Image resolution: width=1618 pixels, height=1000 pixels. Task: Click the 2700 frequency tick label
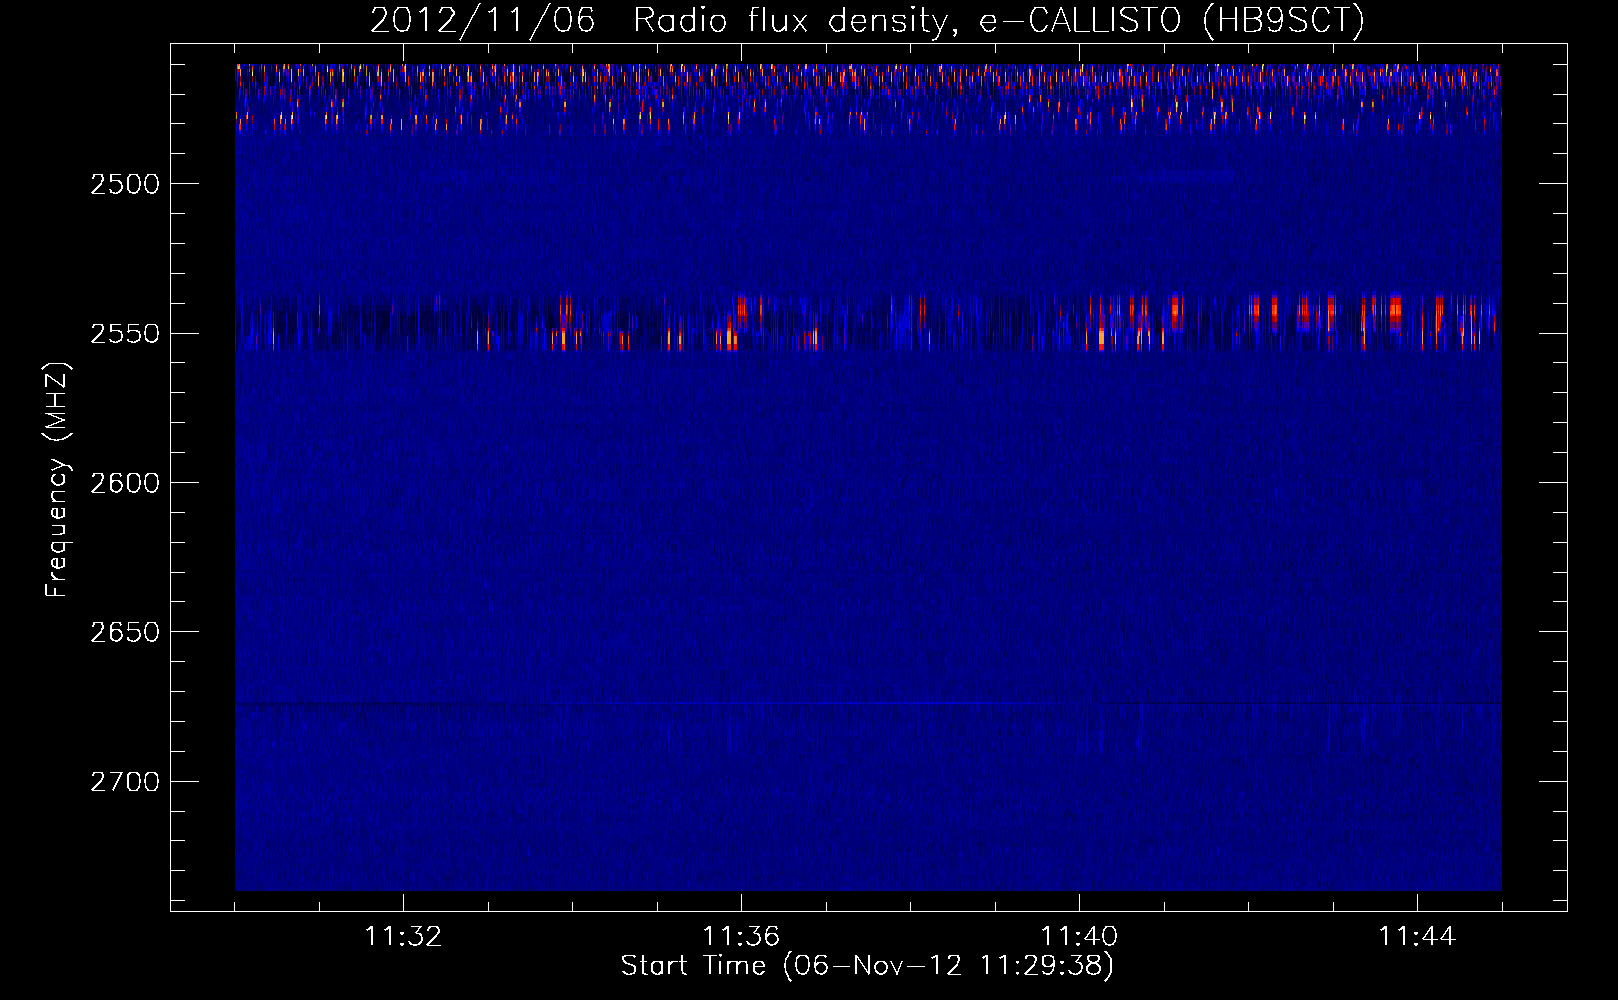pos(125,782)
